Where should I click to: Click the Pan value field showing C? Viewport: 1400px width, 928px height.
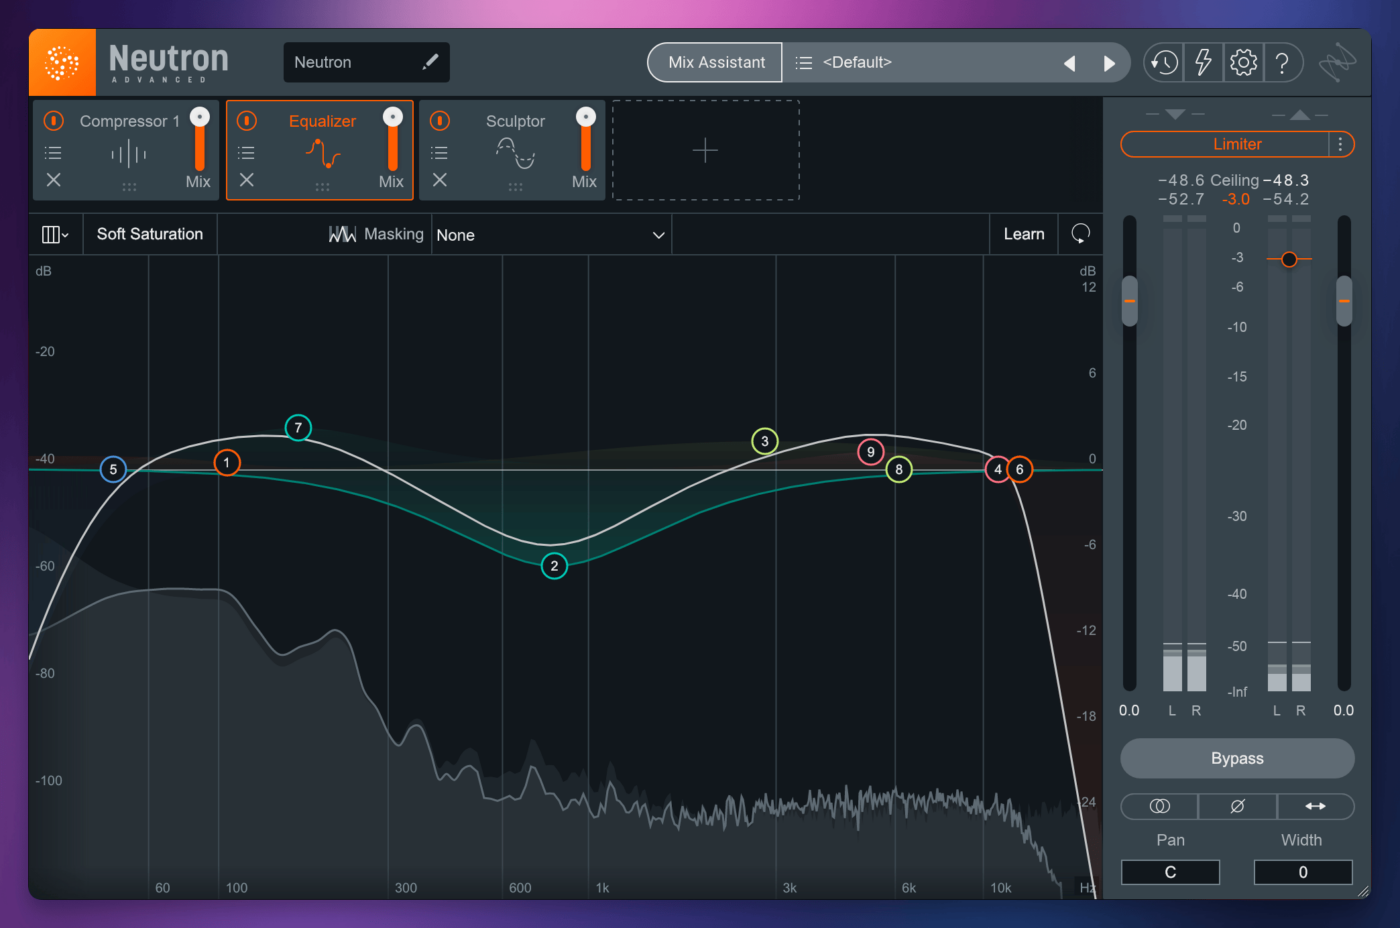point(1170,872)
